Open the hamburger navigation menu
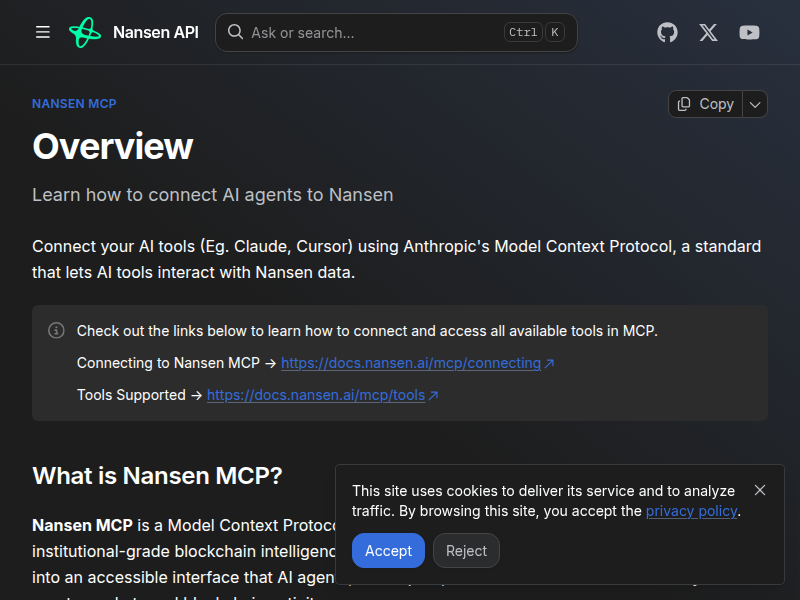Viewport: 800px width, 600px height. 42,32
